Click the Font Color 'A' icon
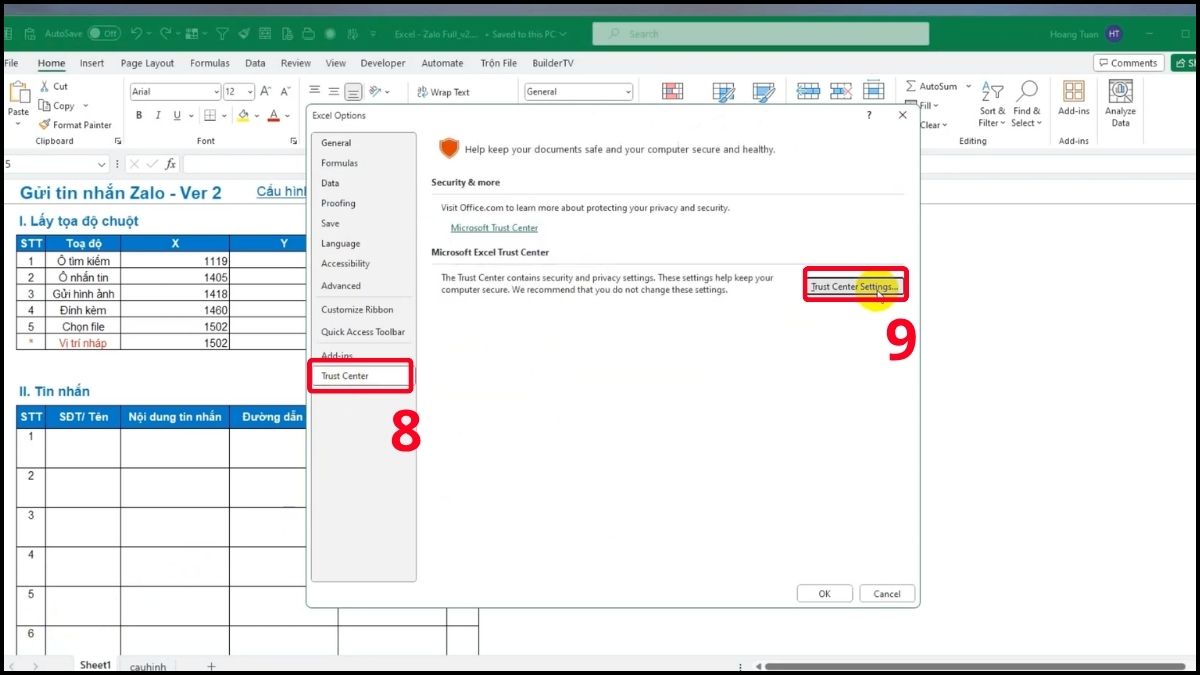This screenshot has height=675, width=1200. coord(273,116)
